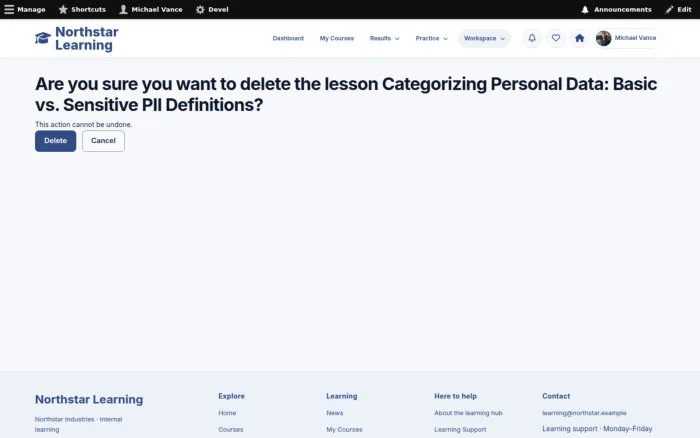This screenshot has width=700, height=438.
Task: Click the Northstar graduation cap logo
Action: [x=43, y=38]
